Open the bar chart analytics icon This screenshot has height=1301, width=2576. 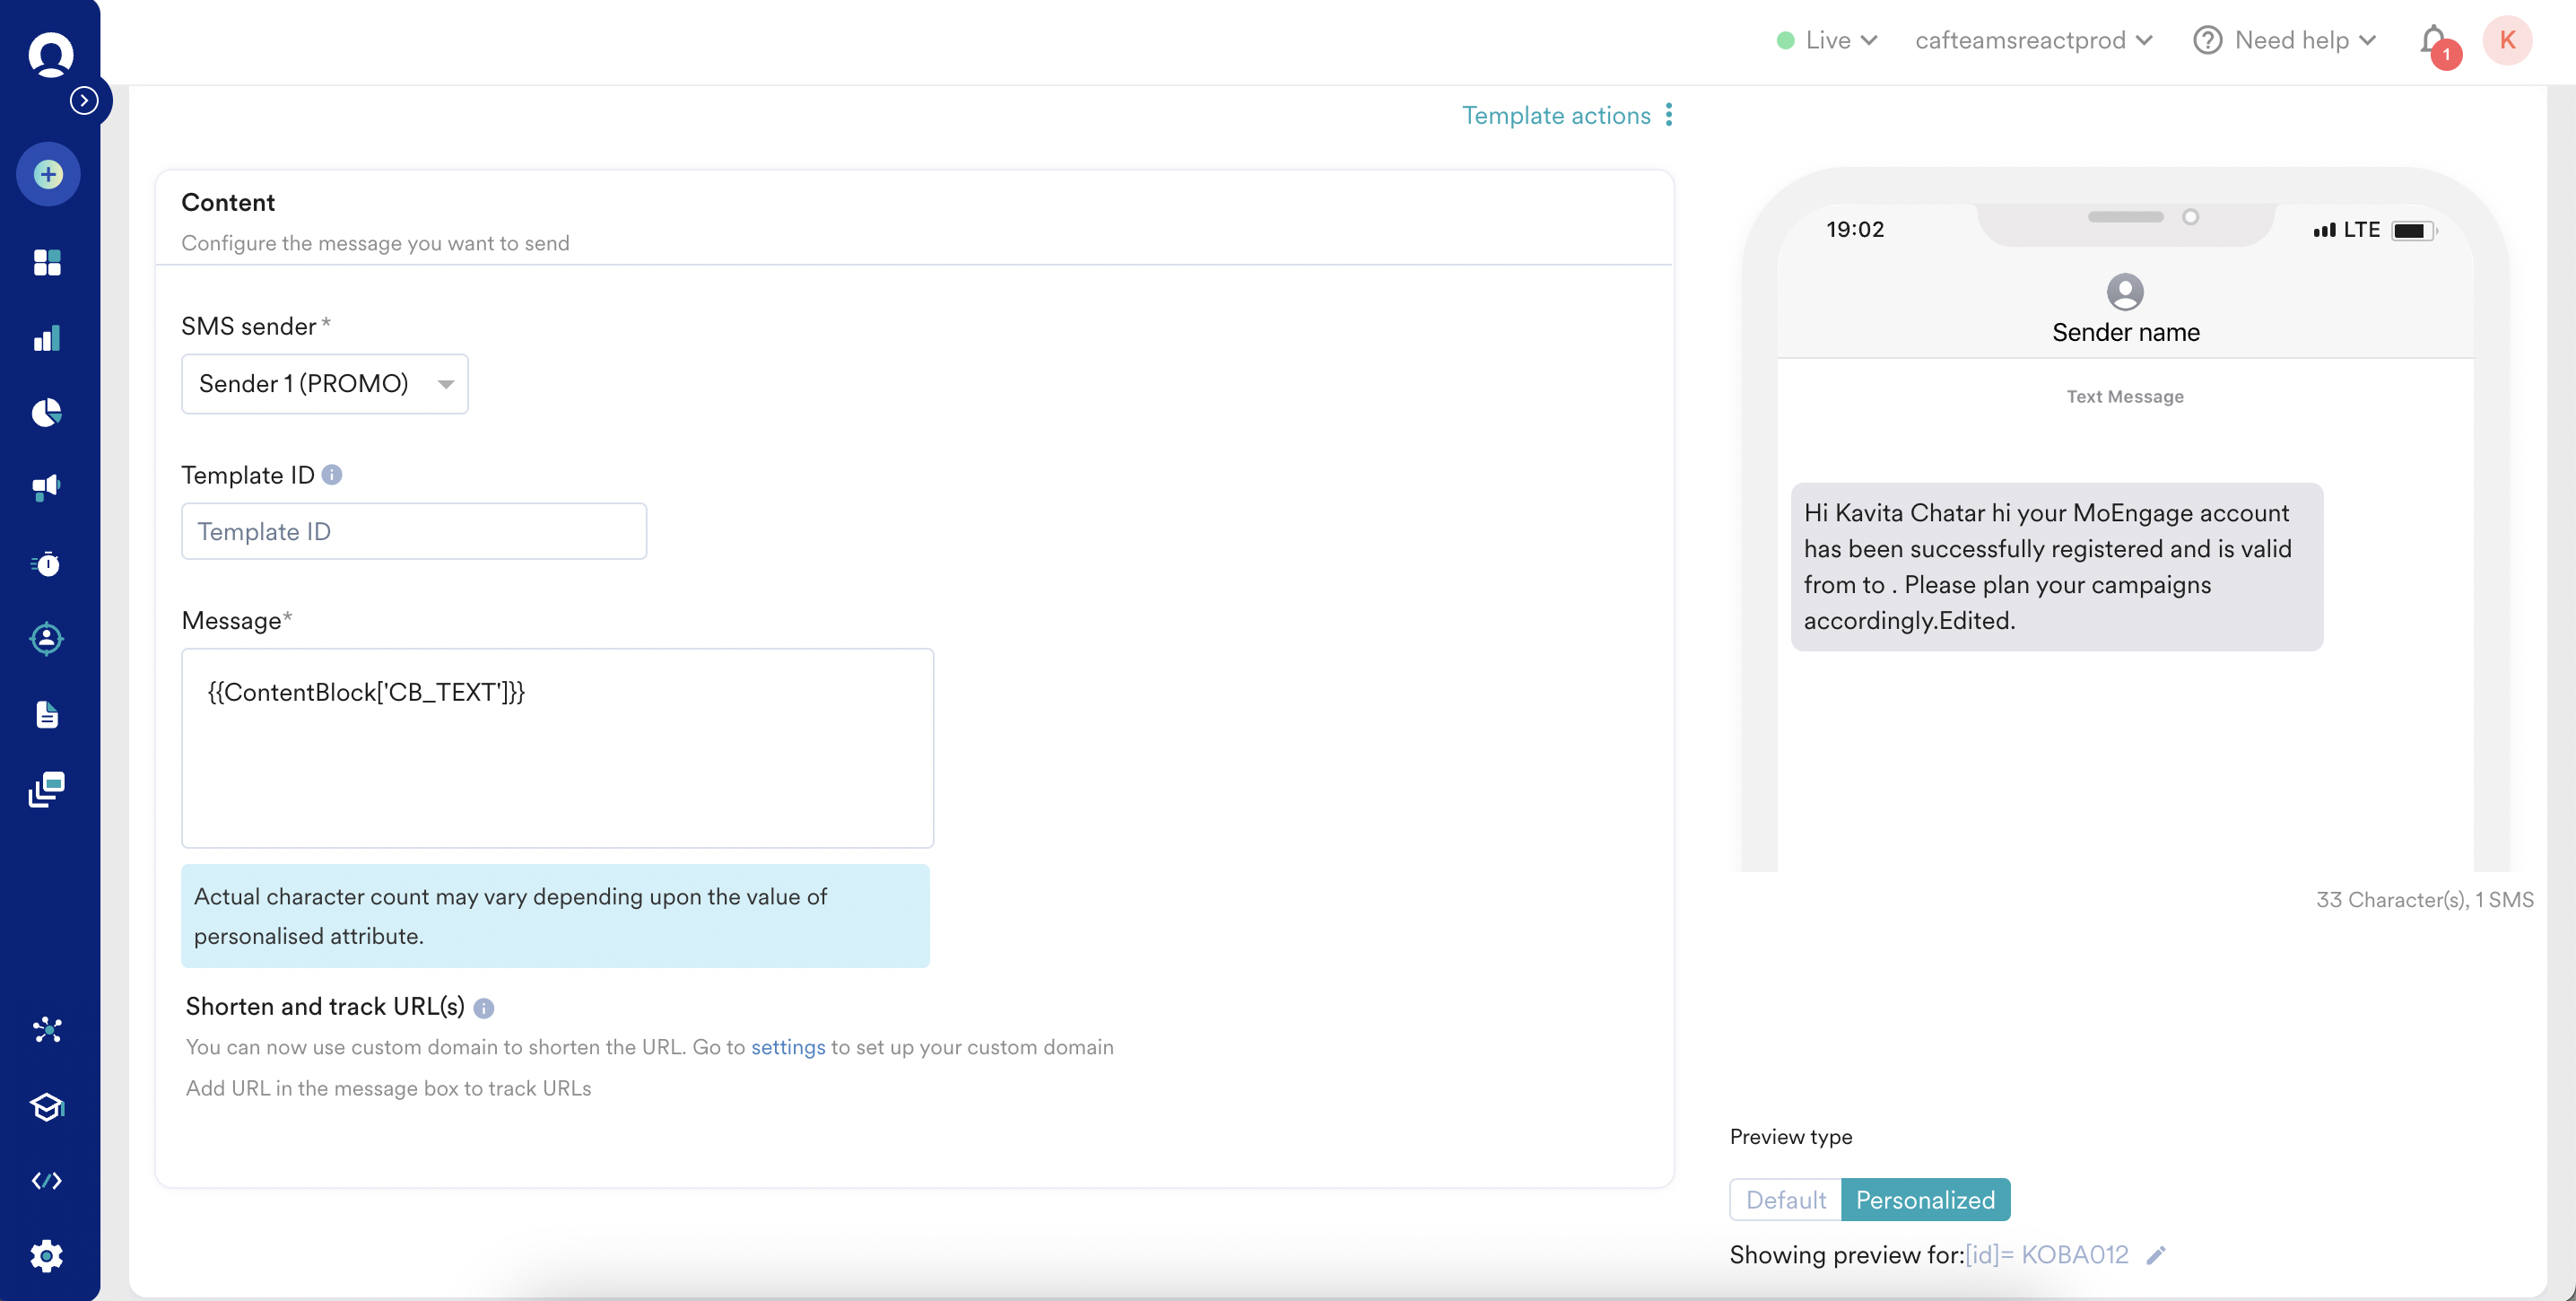point(47,338)
